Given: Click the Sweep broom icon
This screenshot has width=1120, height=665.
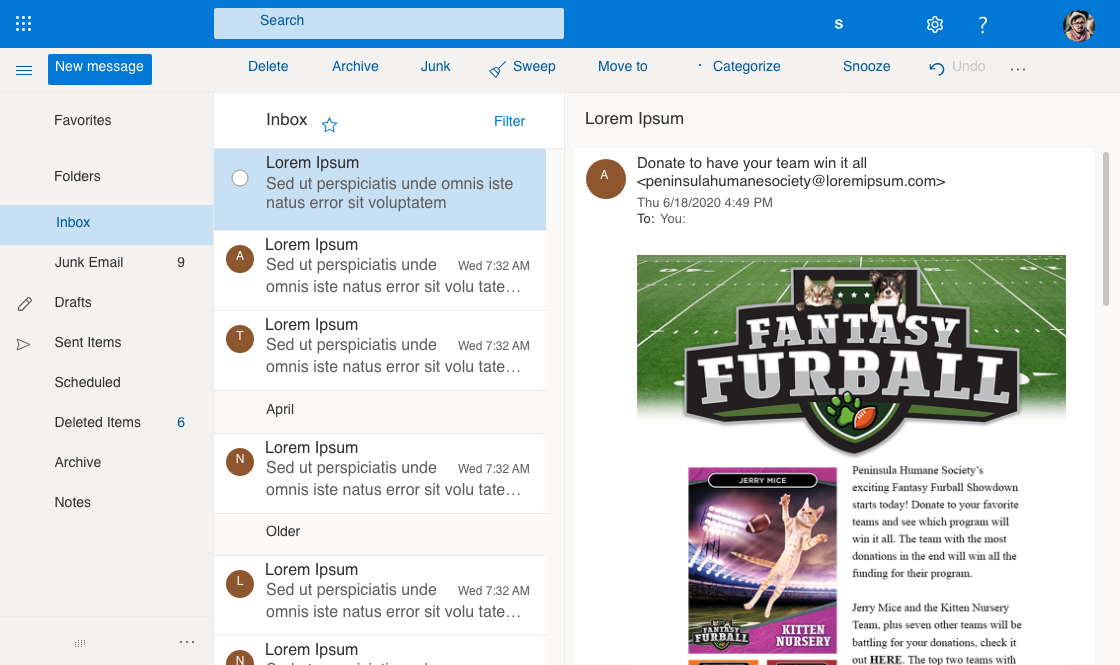Looking at the screenshot, I should click(x=497, y=69).
